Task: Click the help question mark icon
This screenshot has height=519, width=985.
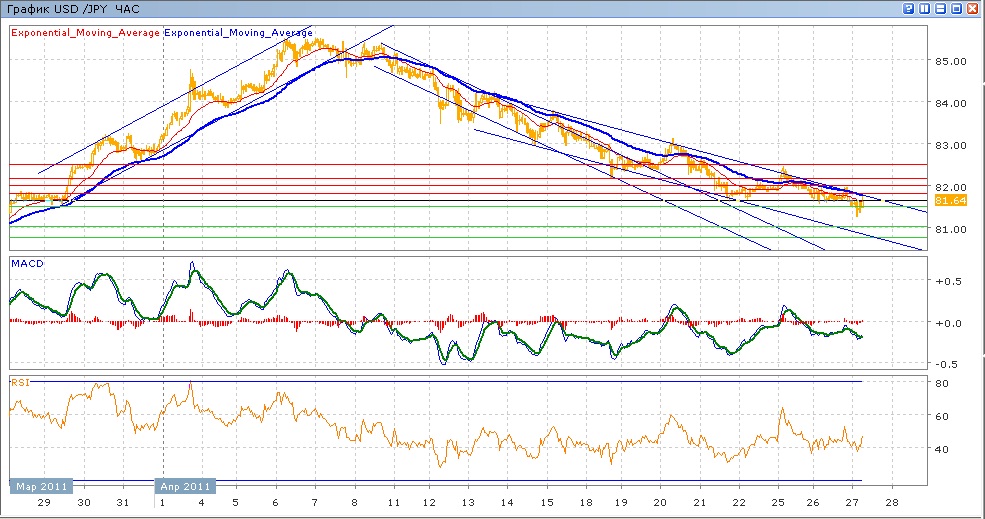Action: click(x=909, y=8)
